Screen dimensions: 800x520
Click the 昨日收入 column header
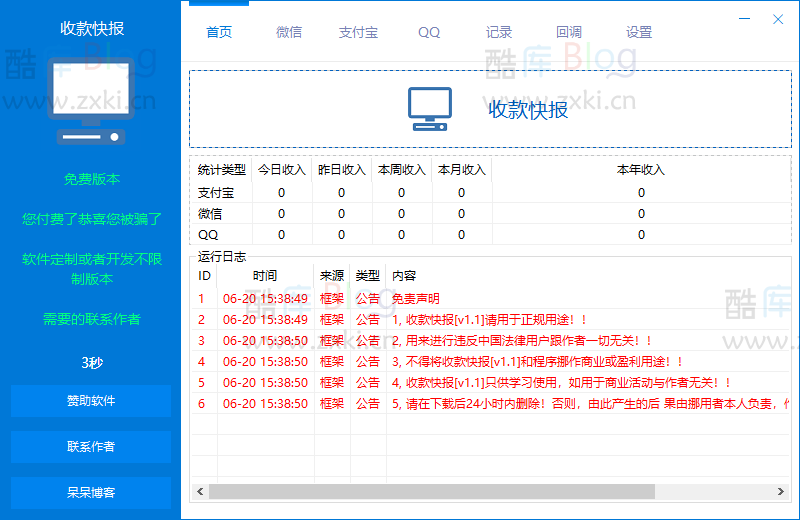[x=341, y=170]
